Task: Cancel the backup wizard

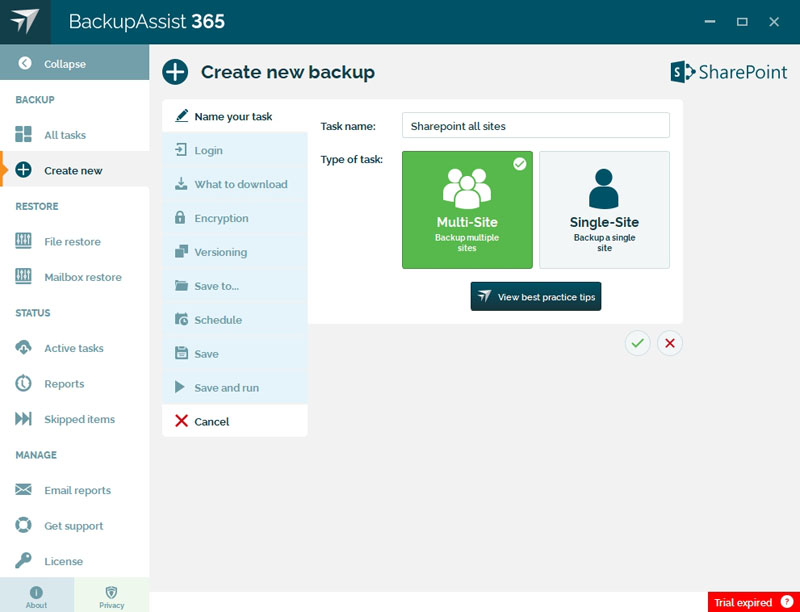Action: point(235,421)
